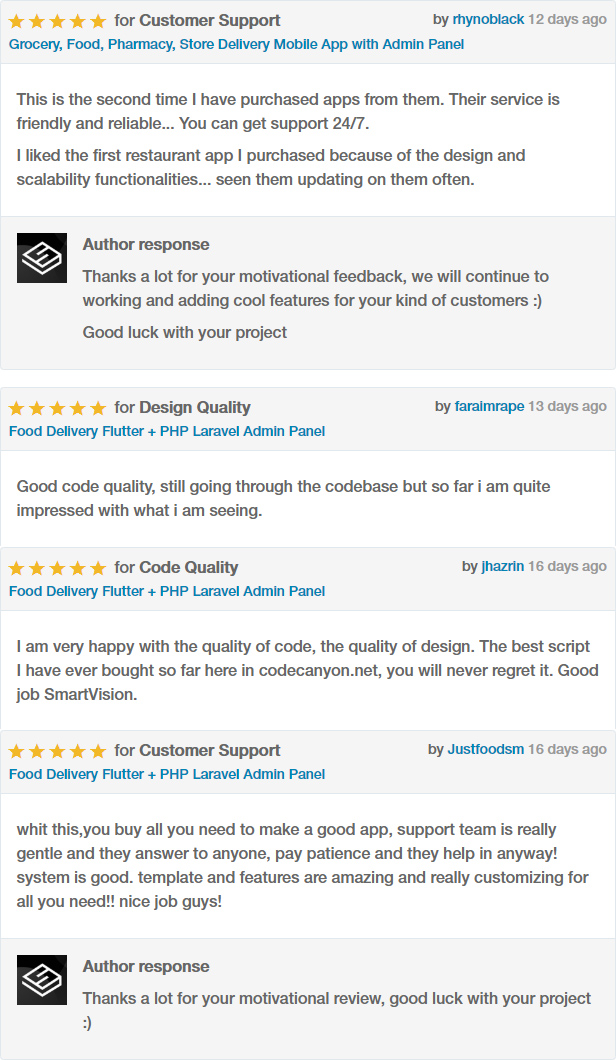Click the '12 days ago' timestamp
The height and width of the screenshot is (1060, 616).
[x=567, y=19]
